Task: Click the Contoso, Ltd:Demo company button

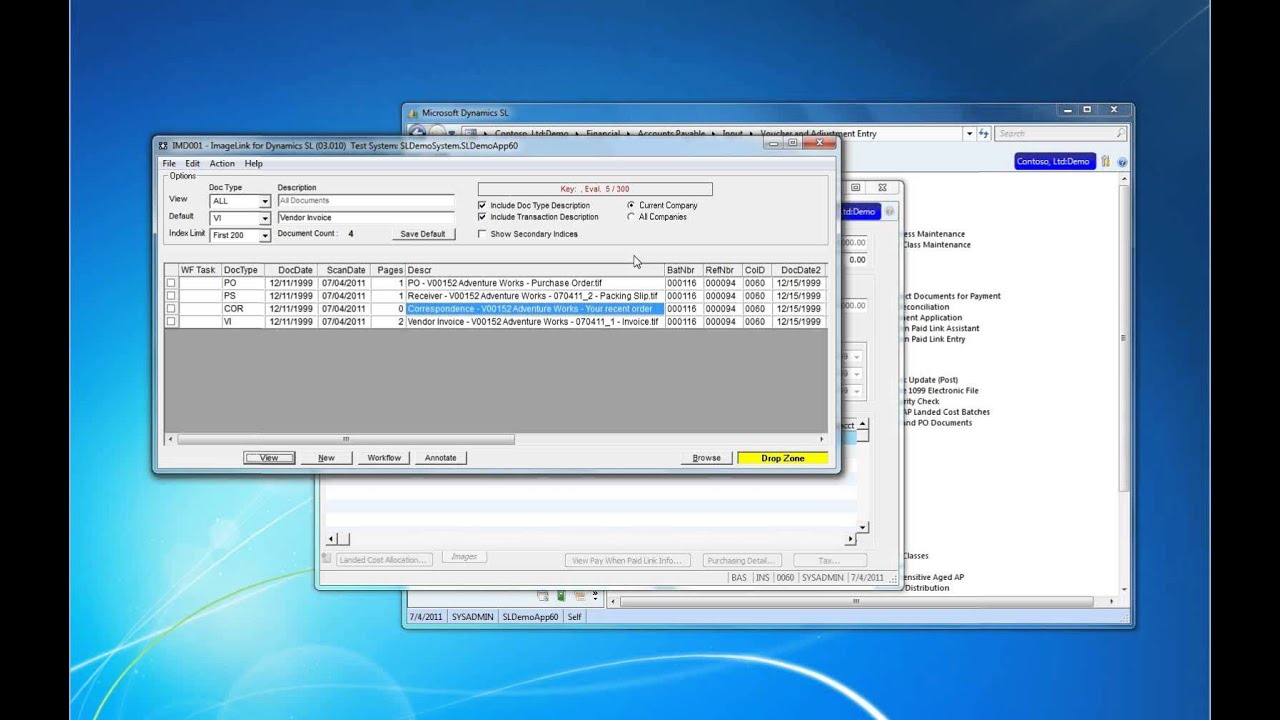Action: (1053, 161)
